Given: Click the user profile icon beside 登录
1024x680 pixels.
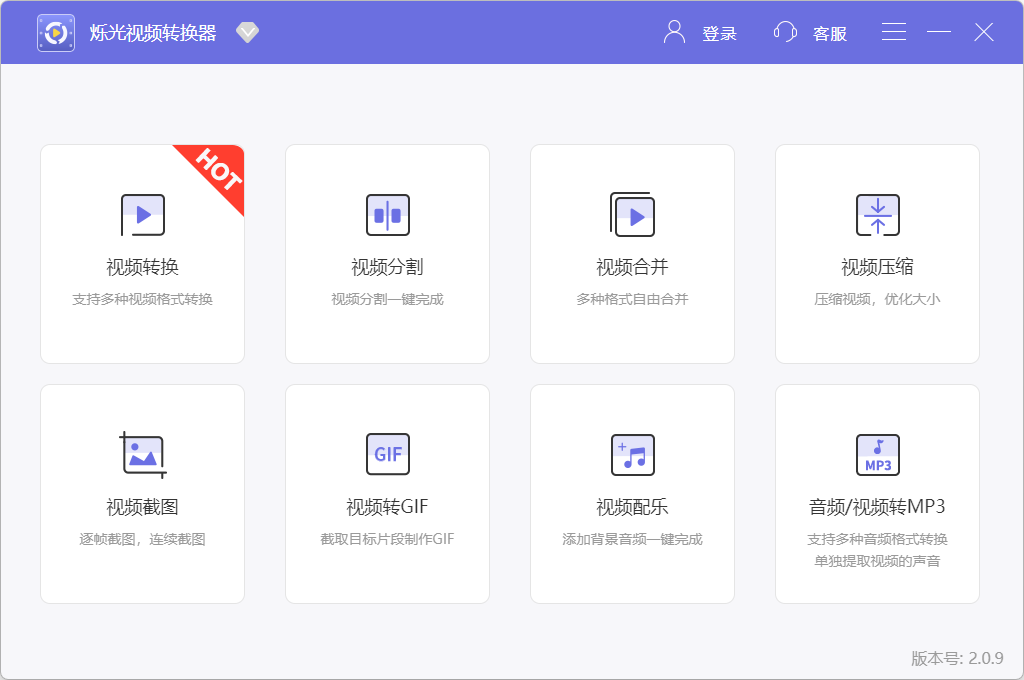Looking at the screenshot, I should point(673,32).
